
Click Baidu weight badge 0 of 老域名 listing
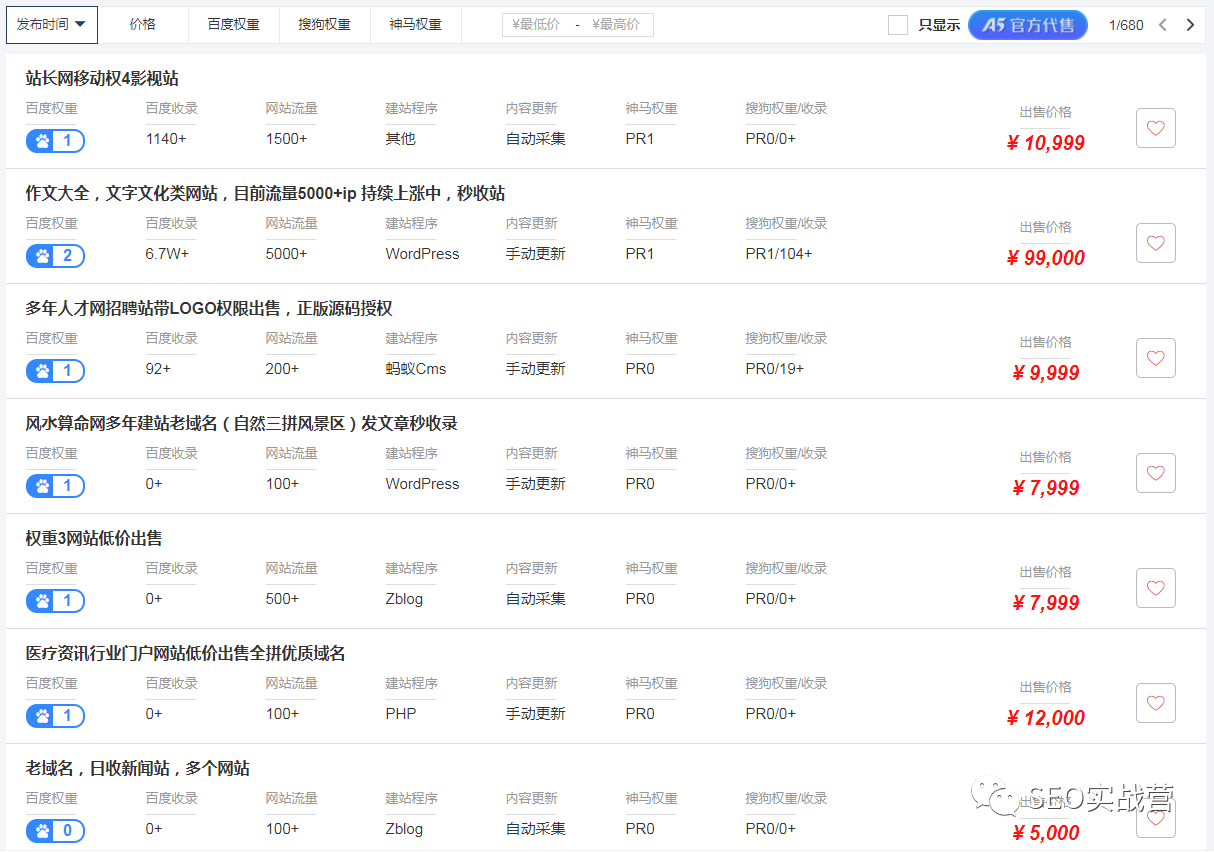click(x=55, y=831)
